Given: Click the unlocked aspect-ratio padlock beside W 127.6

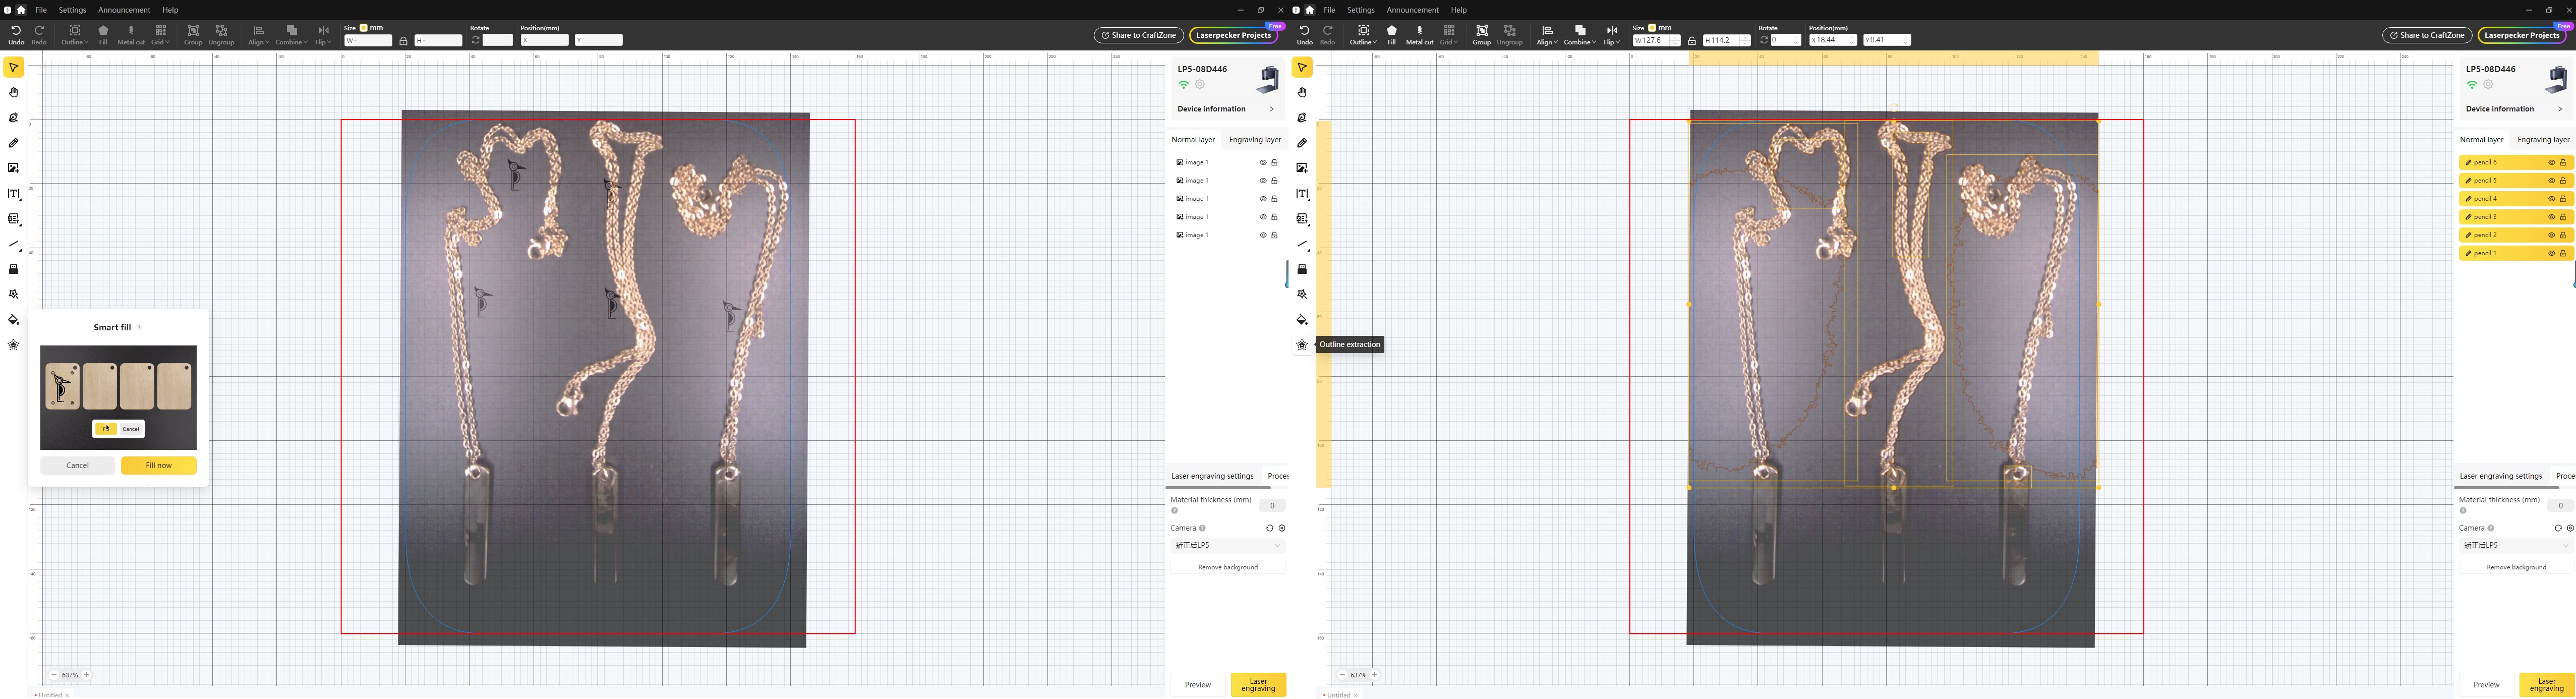Looking at the screenshot, I should [x=1692, y=41].
